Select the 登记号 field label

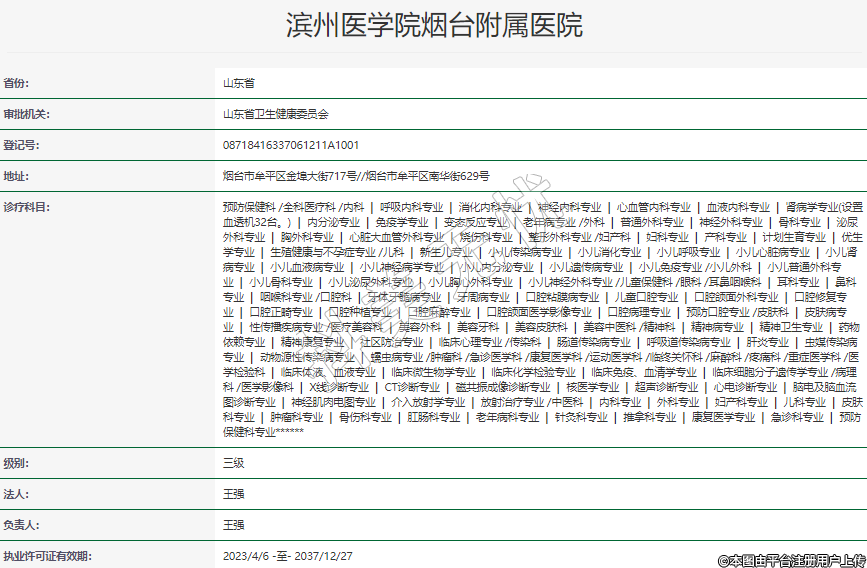pyautogui.click(x=21, y=145)
